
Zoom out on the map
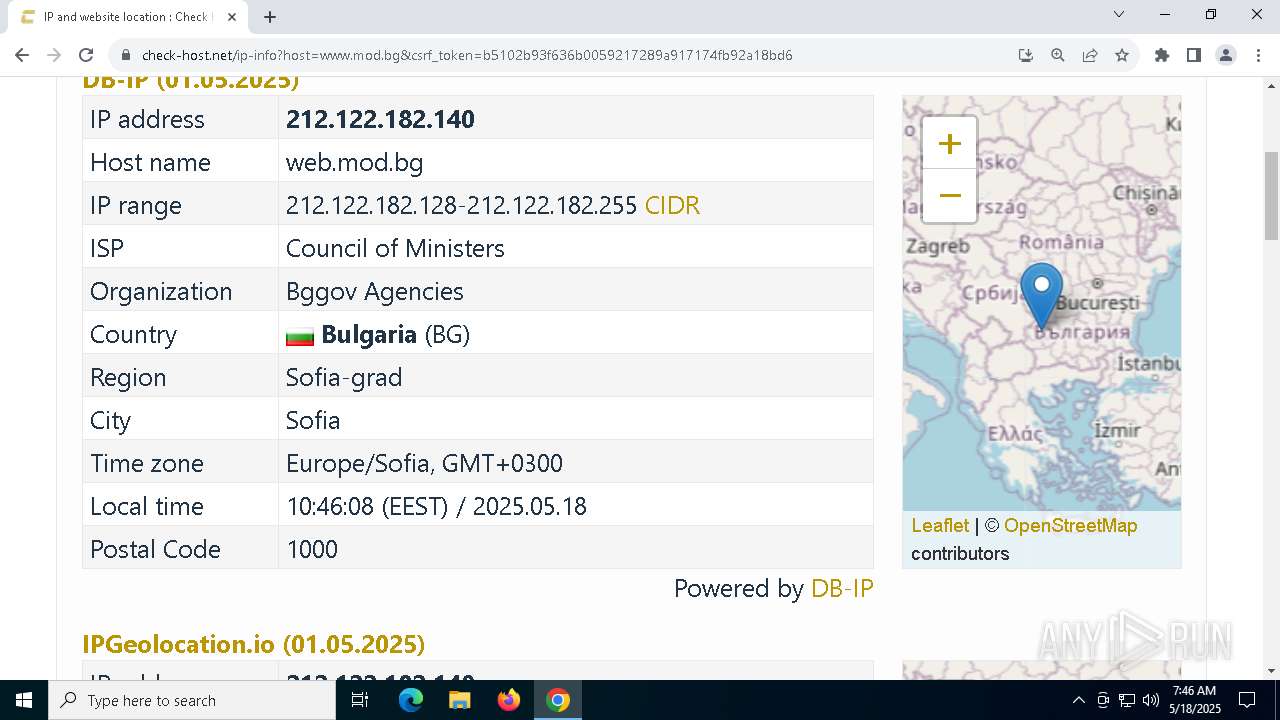coord(949,196)
